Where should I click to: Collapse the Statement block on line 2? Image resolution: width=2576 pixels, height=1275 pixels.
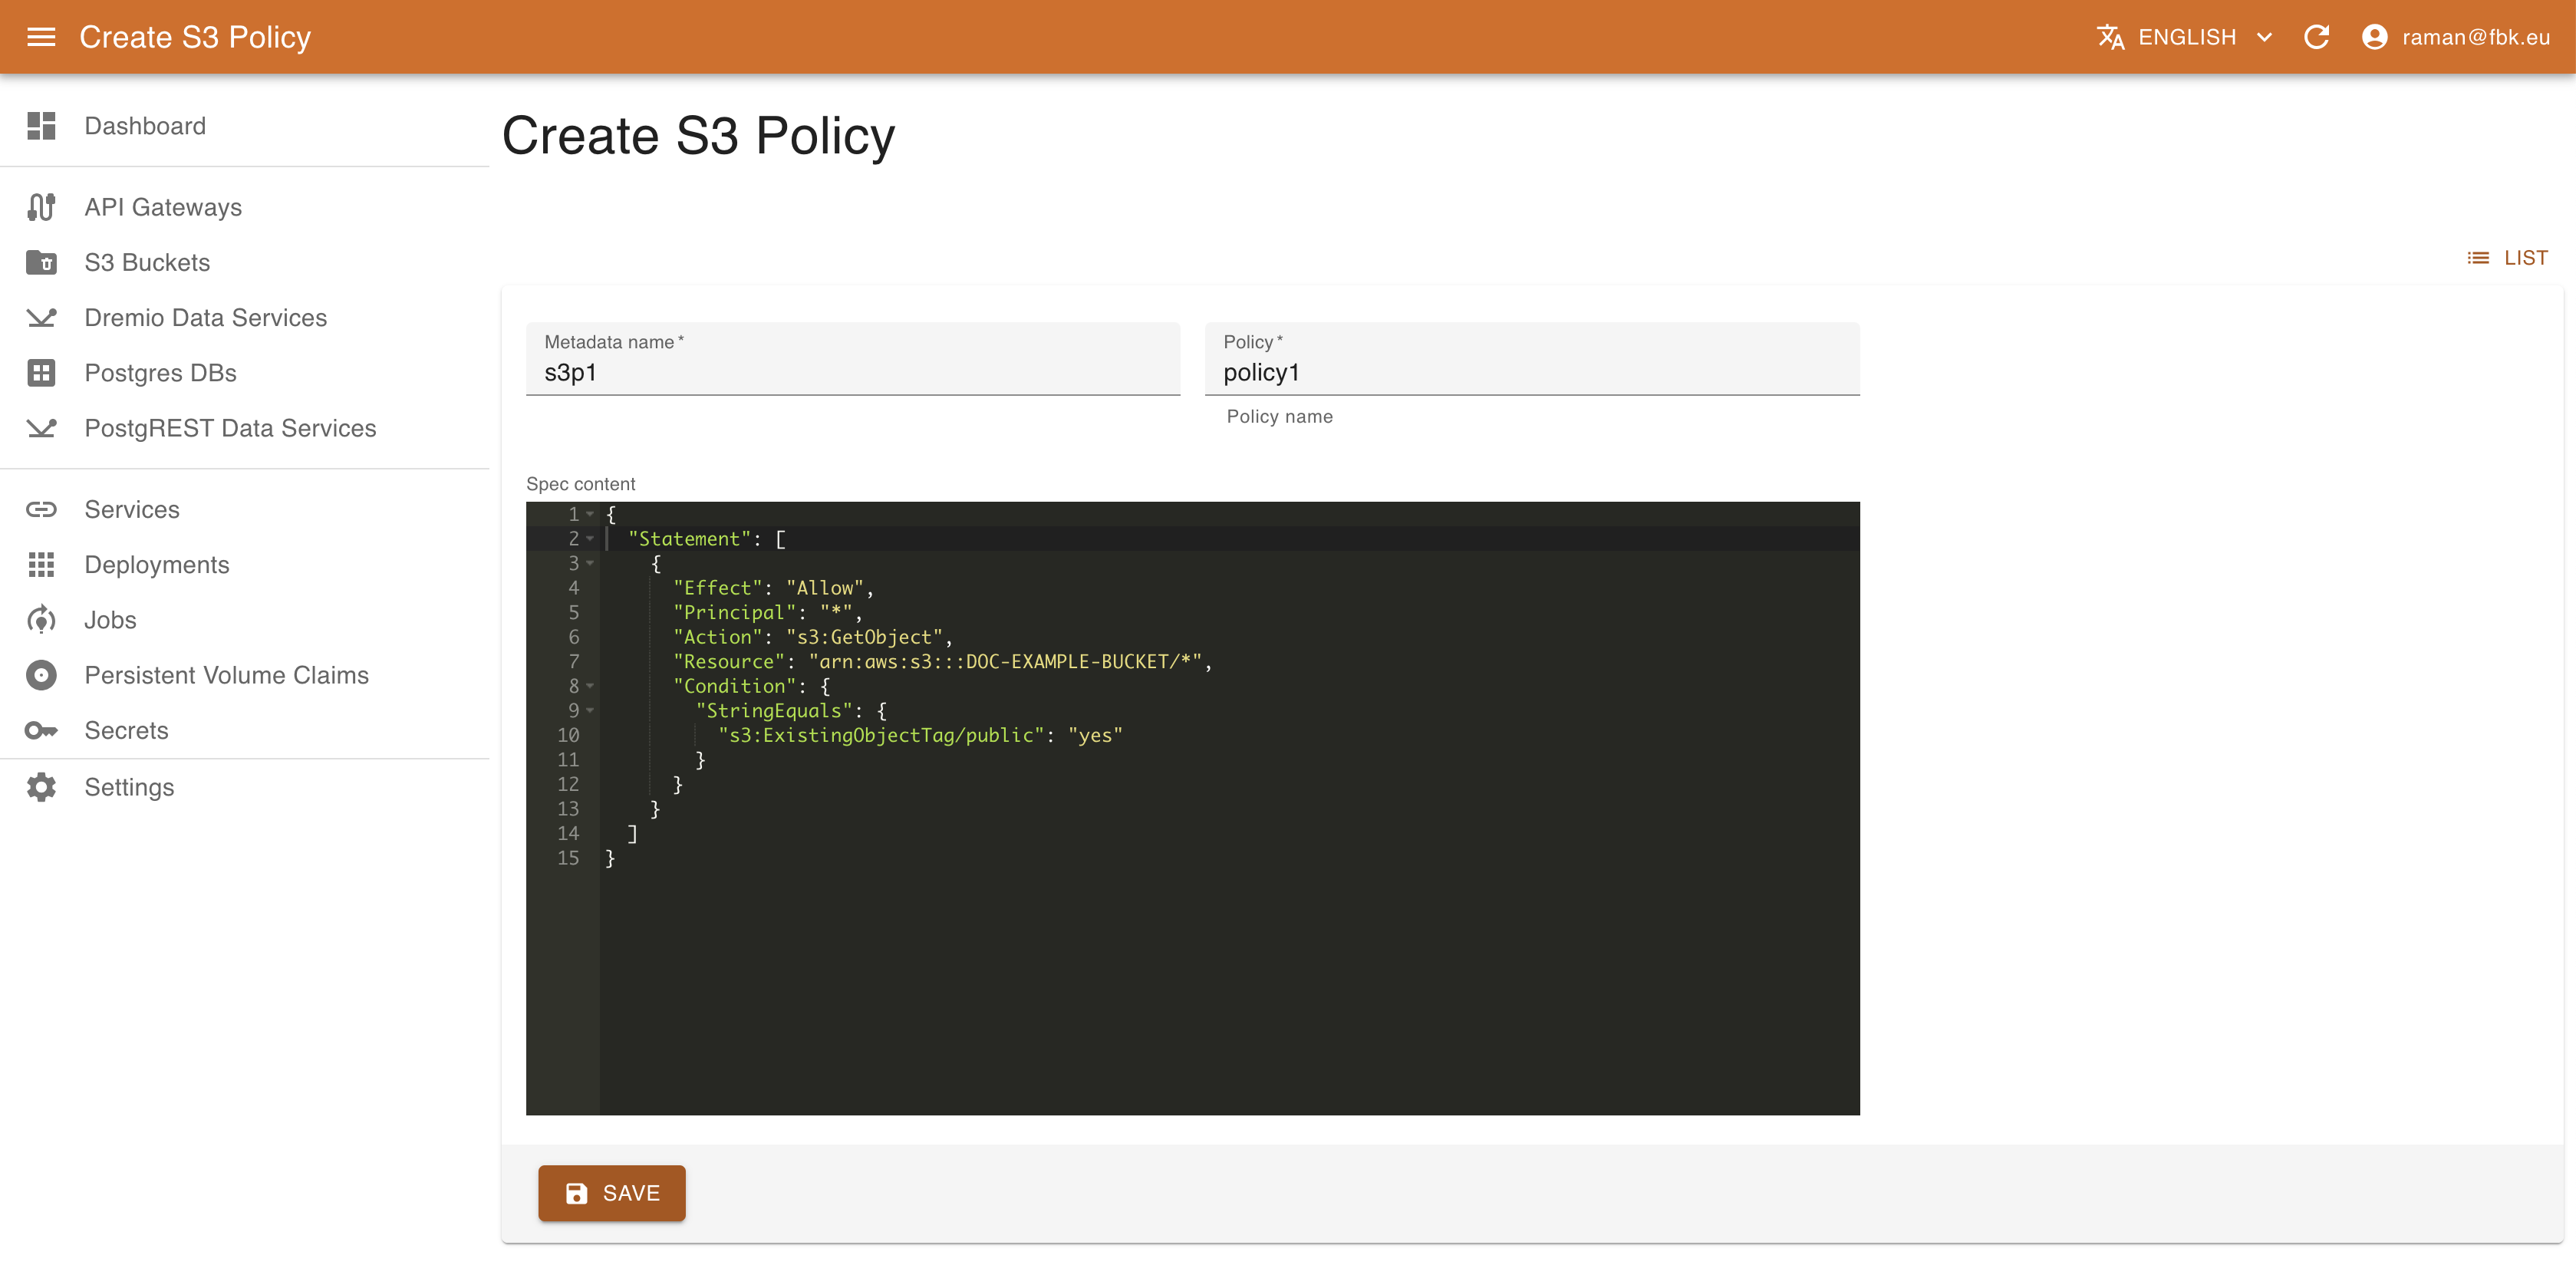click(591, 539)
